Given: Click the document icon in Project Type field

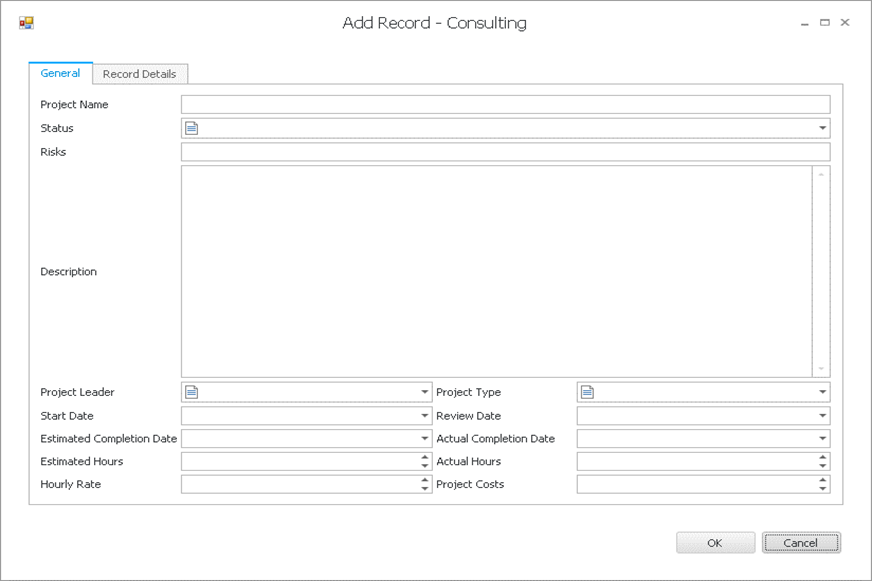Looking at the screenshot, I should tap(588, 392).
